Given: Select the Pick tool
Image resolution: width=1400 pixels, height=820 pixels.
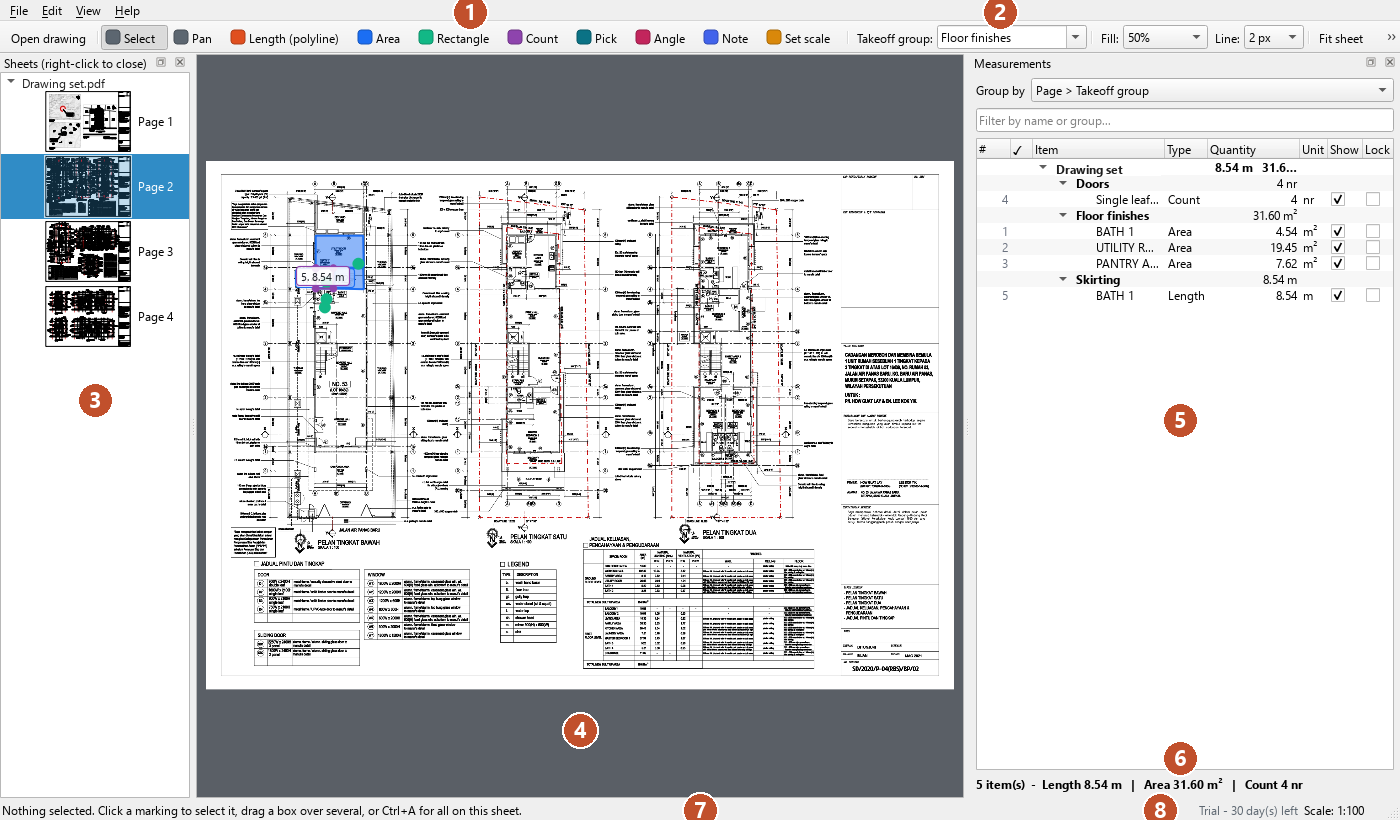Looking at the screenshot, I should pos(597,39).
